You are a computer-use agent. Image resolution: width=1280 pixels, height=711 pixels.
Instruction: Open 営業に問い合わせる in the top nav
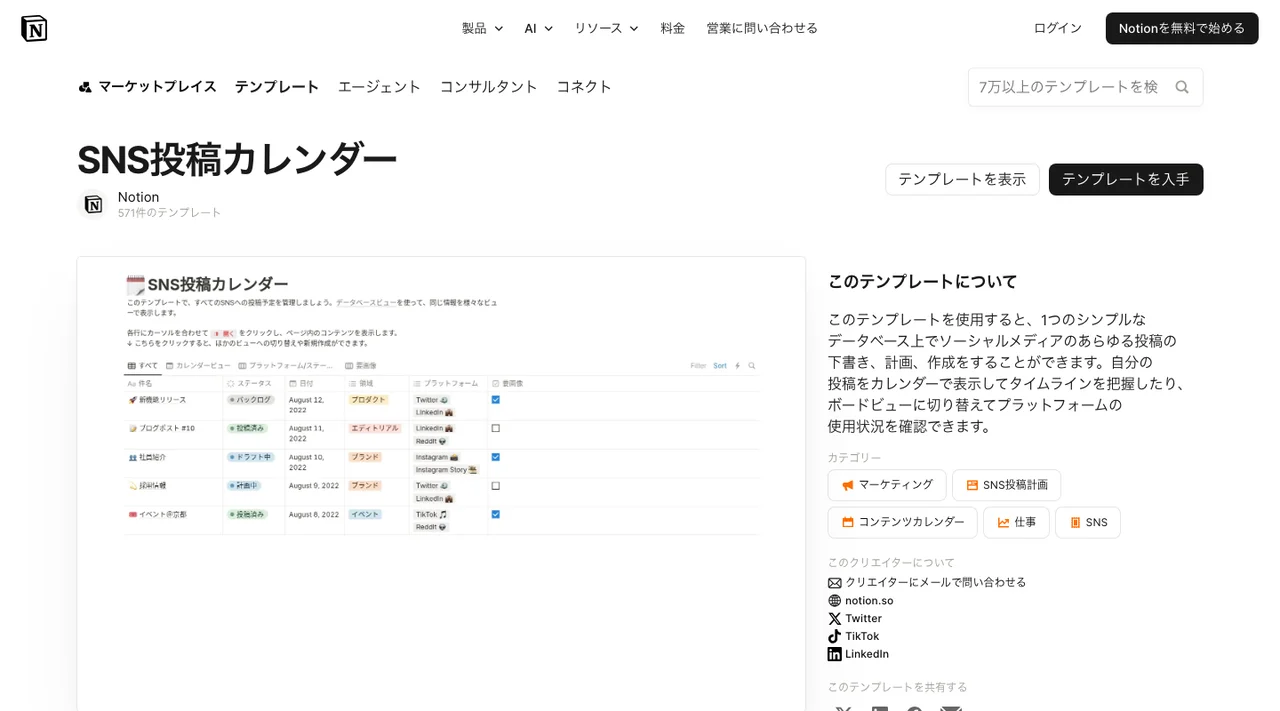coord(762,28)
